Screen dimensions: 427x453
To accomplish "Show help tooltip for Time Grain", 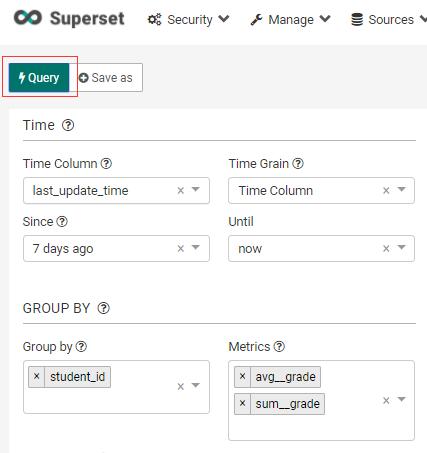I will point(298,164).
